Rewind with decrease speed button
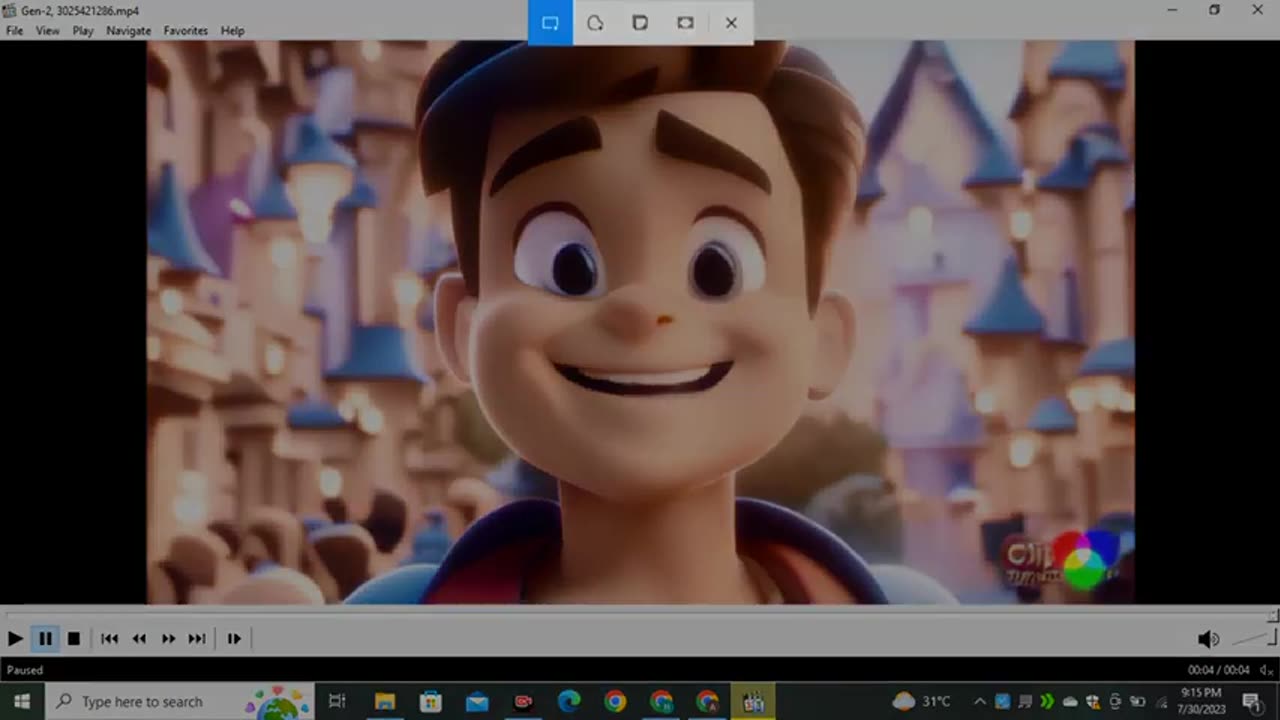1280x720 pixels. pyautogui.click(x=139, y=638)
